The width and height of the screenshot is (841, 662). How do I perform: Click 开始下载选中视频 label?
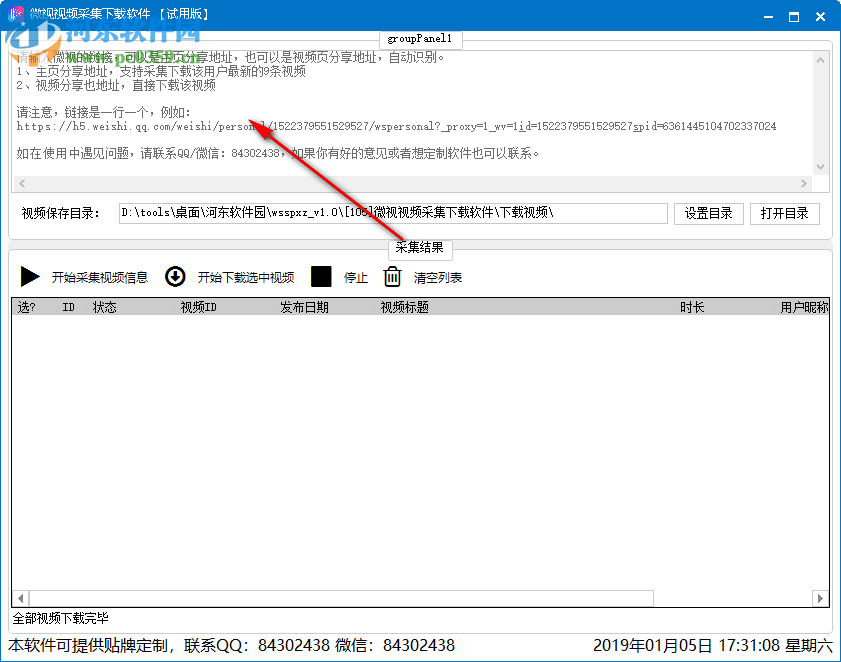point(246,277)
